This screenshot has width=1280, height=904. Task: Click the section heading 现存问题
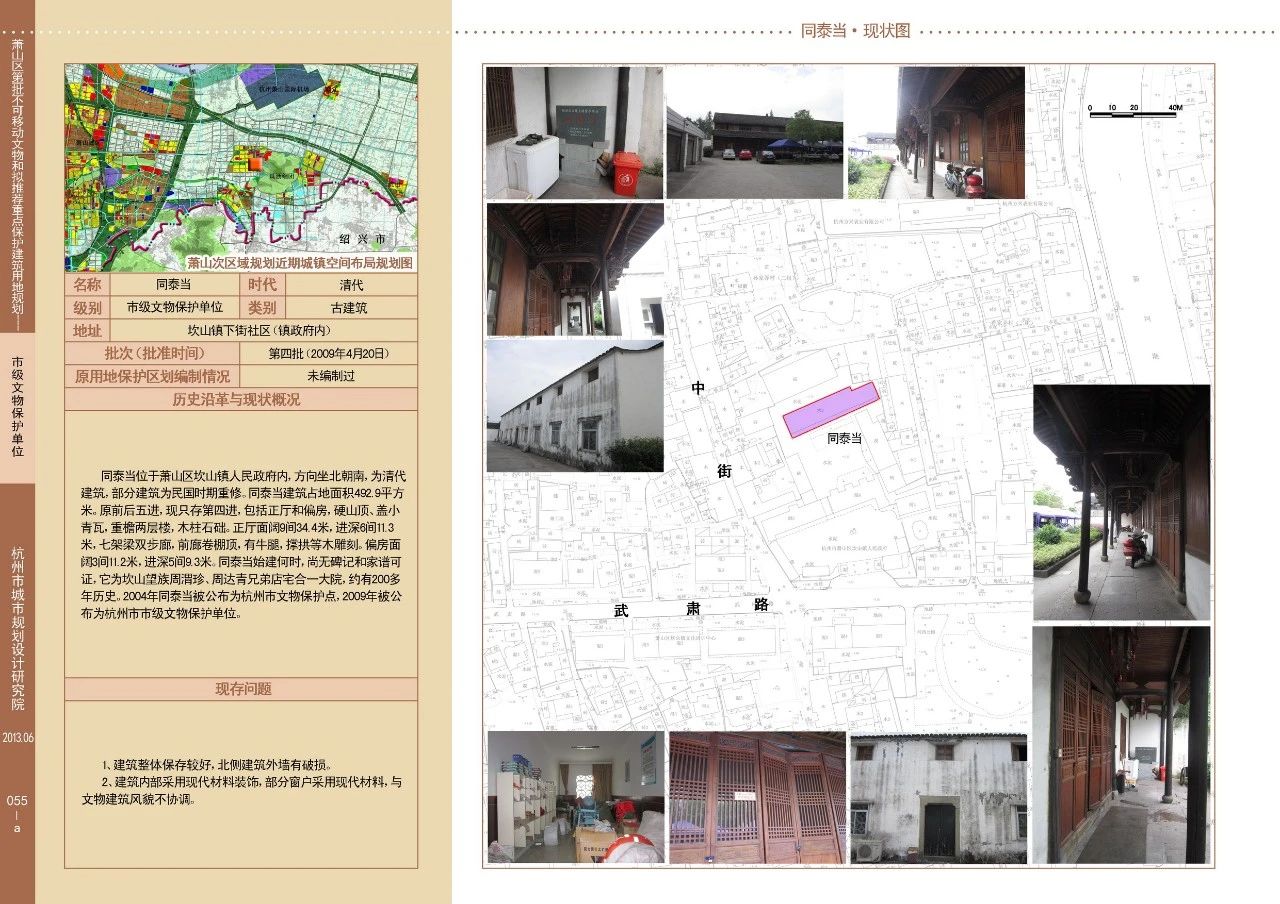coord(243,689)
